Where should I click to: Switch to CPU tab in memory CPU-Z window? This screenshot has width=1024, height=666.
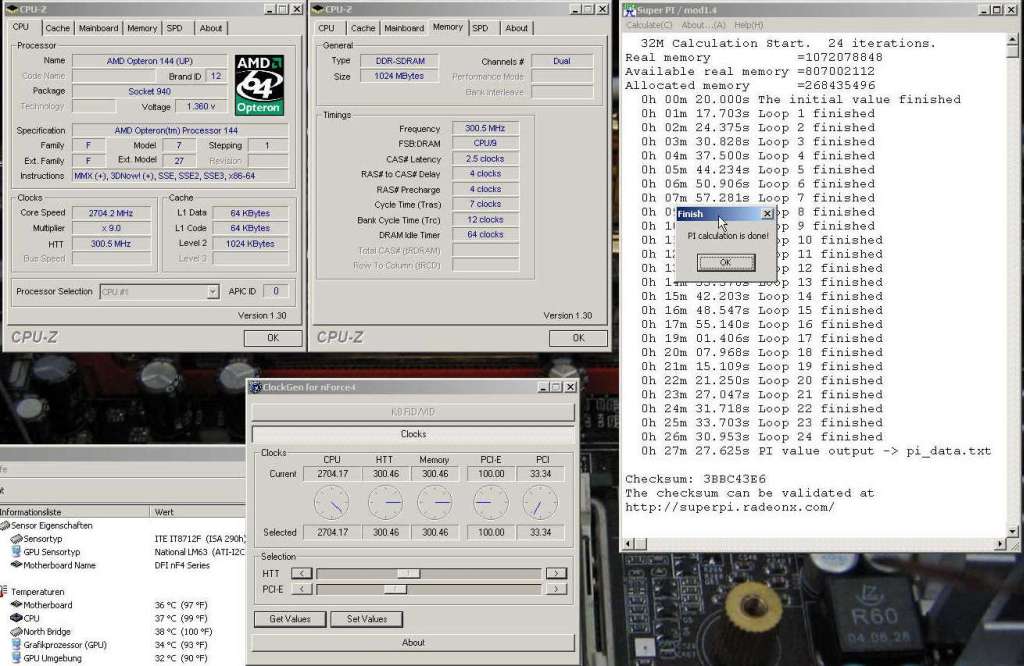click(327, 28)
